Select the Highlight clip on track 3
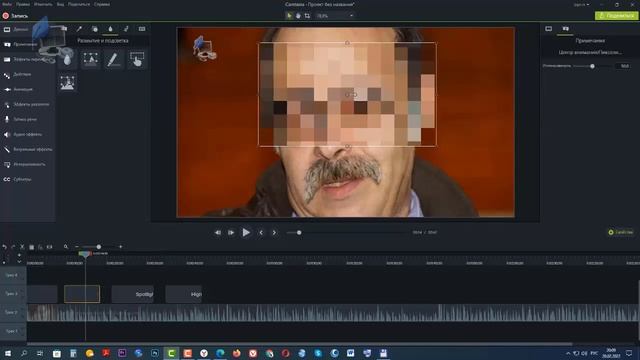The width and height of the screenshot is (640, 360). coord(184,294)
